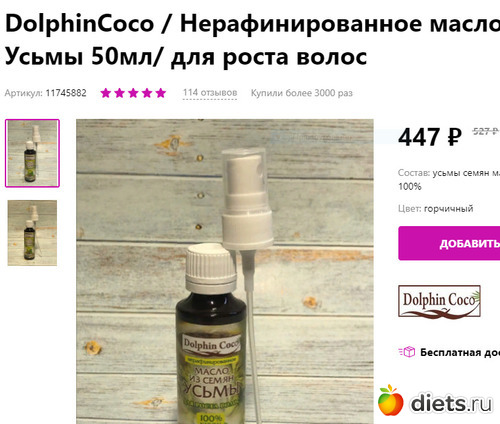Image resolution: width=500 pixels, height=424 pixels.
Task: Click the Состав composition text
Action: [x=449, y=179]
